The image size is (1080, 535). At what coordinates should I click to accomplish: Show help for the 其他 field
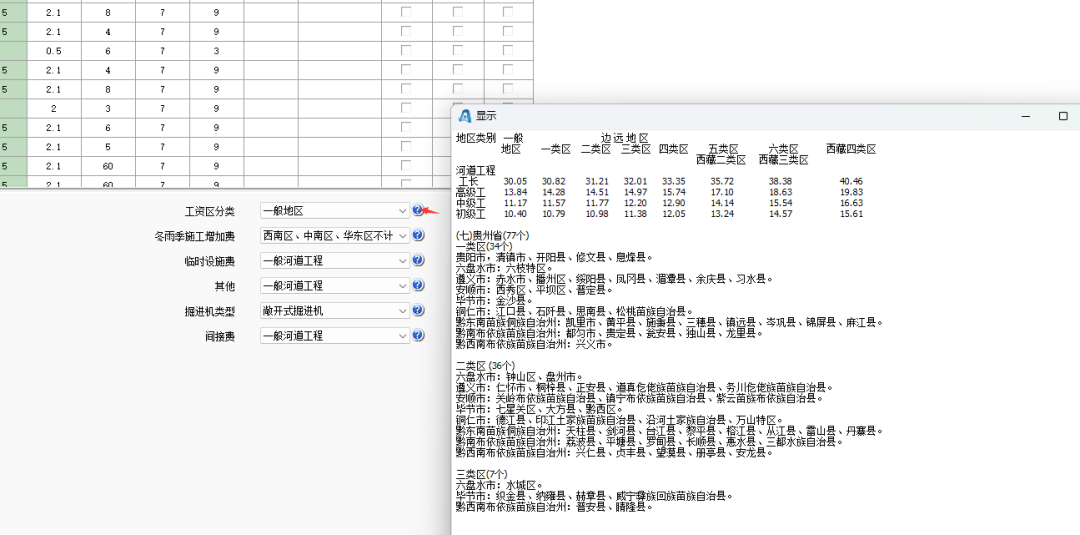tap(418, 286)
